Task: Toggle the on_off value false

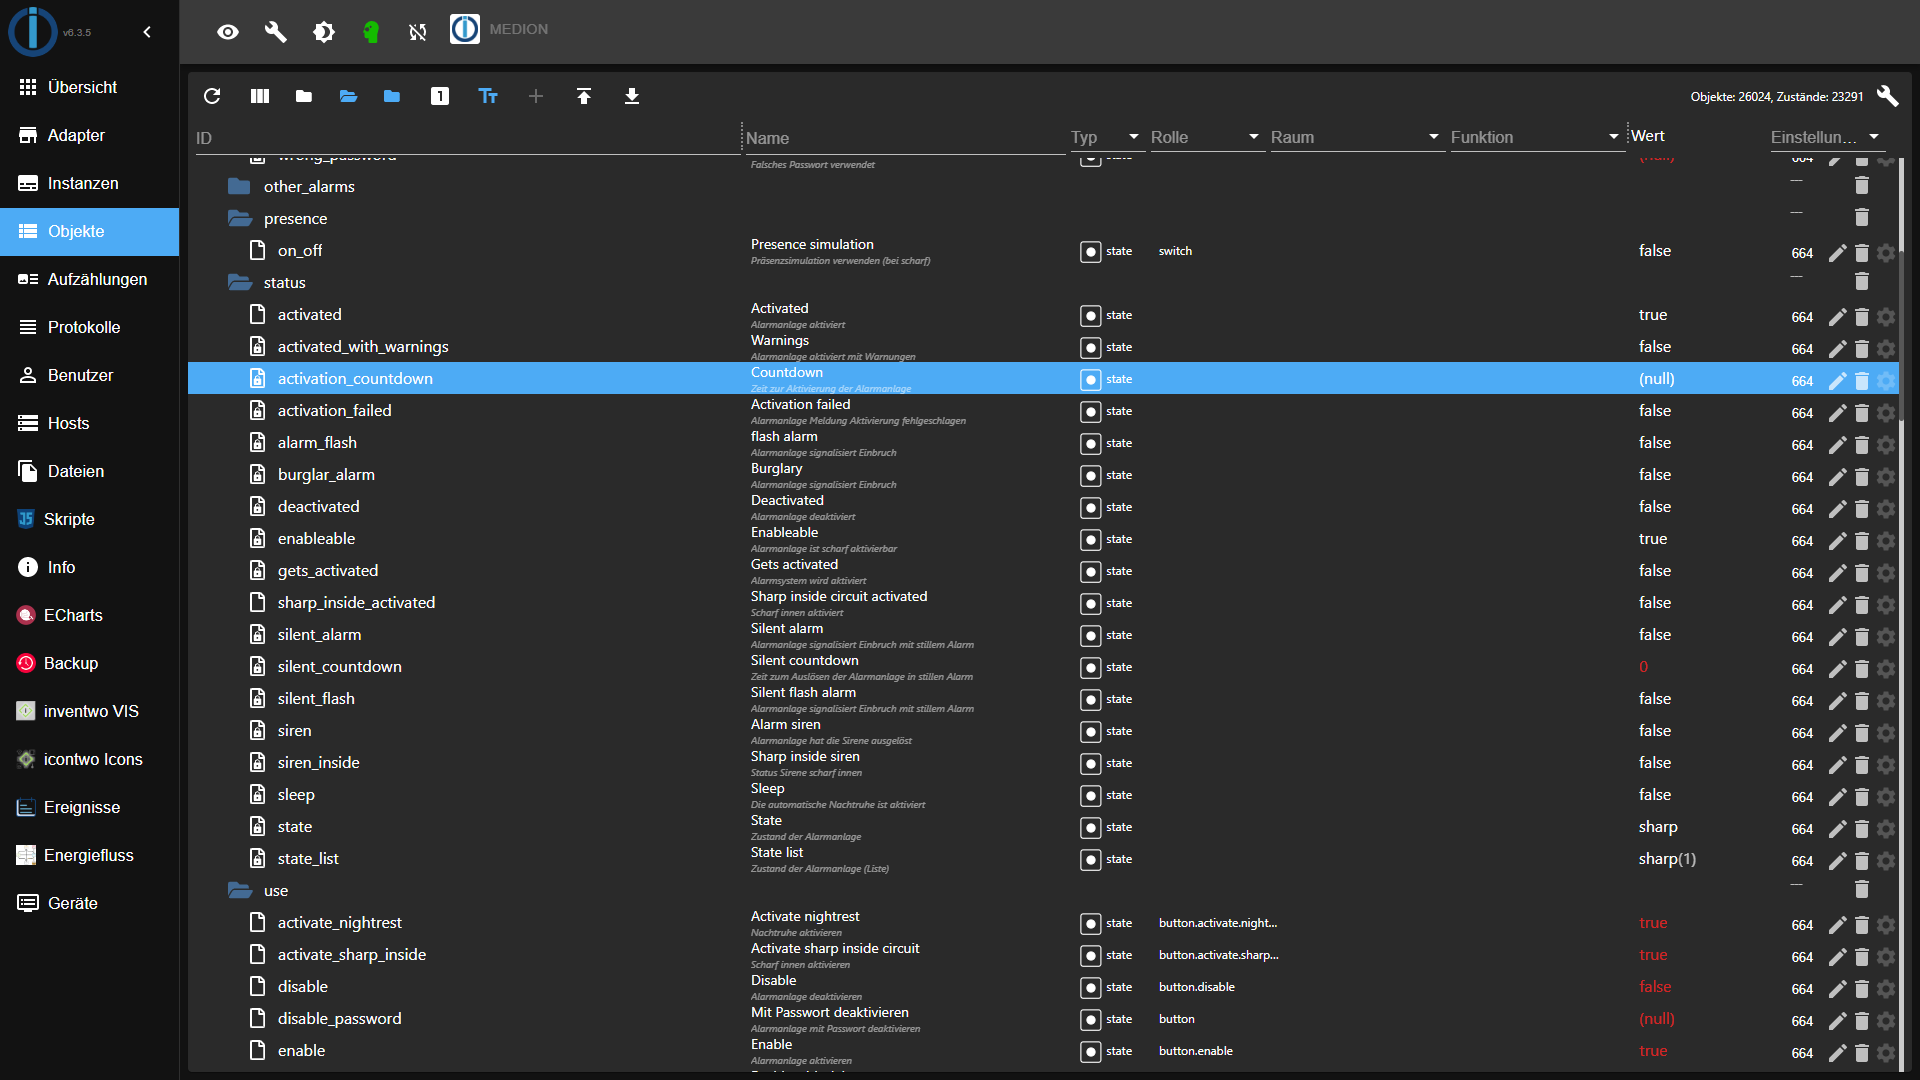Action: (1655, 251)
